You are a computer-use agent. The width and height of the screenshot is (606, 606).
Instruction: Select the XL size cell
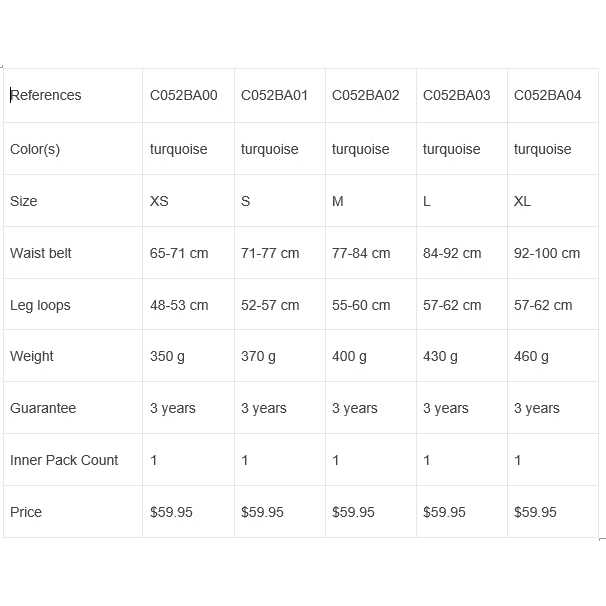coord(523,201)
